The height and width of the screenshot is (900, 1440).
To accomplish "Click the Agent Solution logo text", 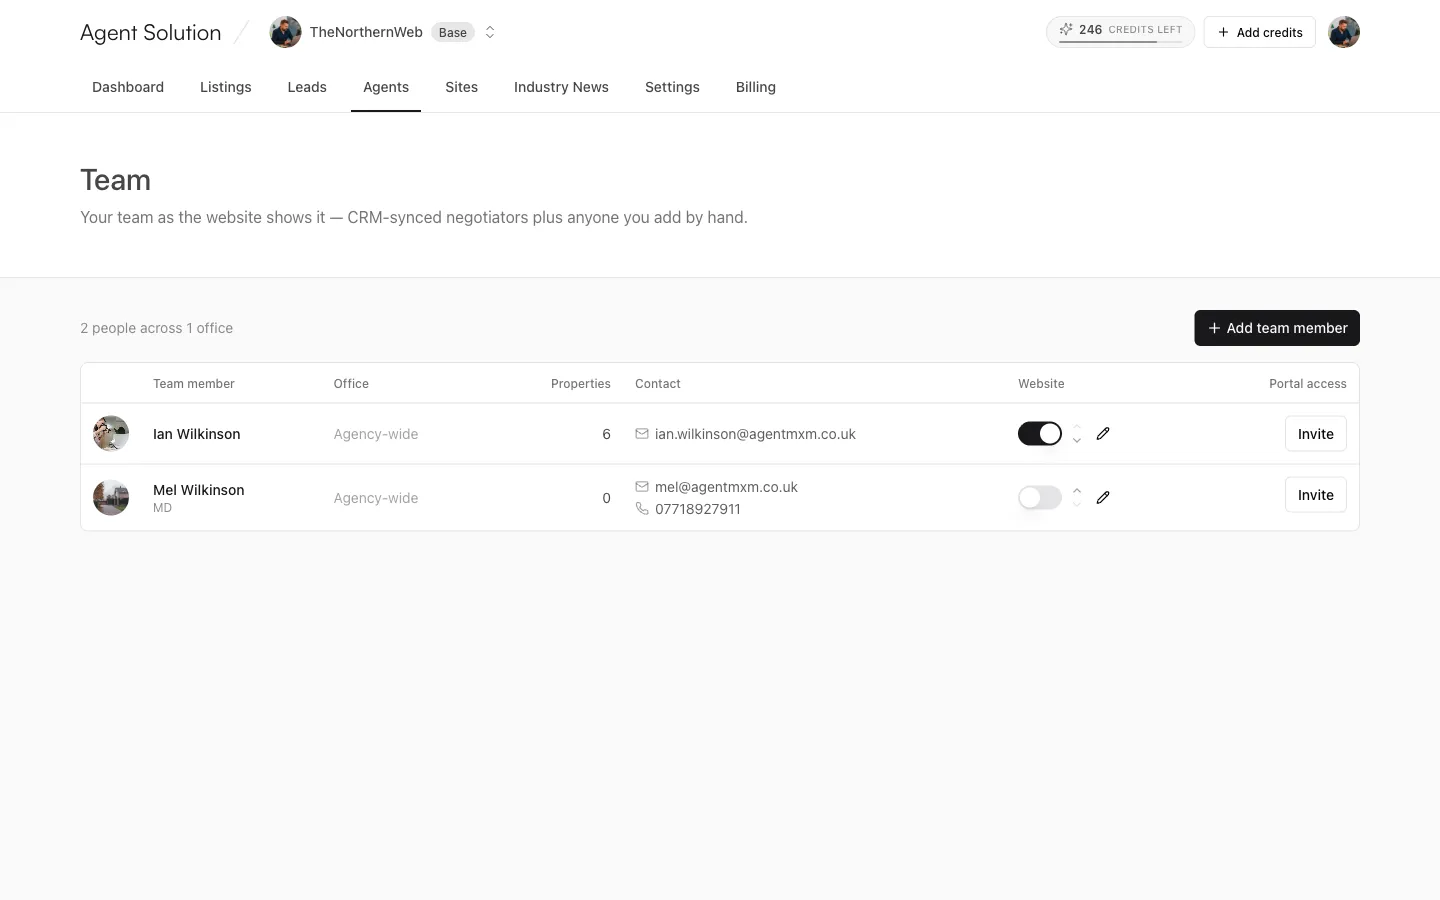I will click(151, 32).
